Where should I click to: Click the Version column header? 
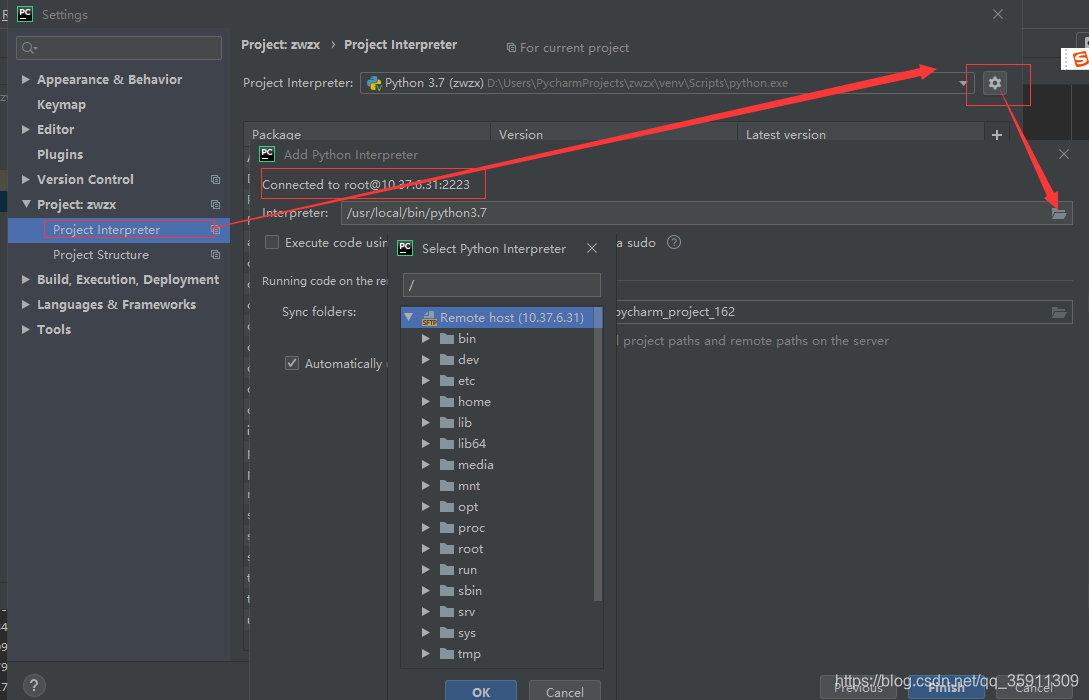click(x=614, y=135)
